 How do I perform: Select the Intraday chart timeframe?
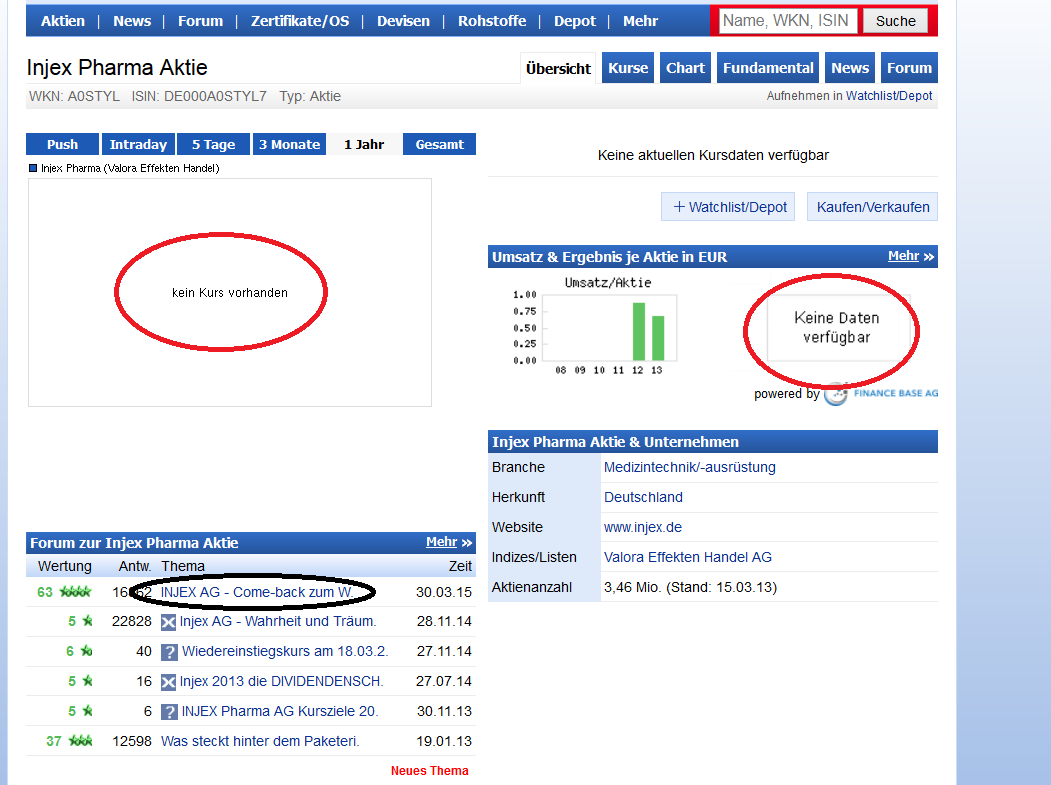click(138, 144)
